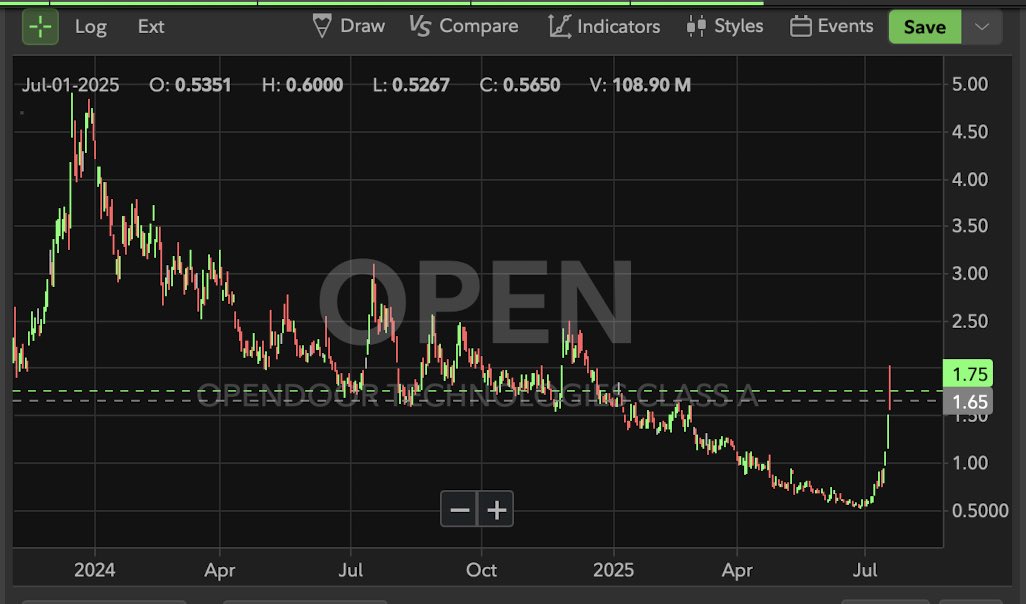
Task: Click the green Save button
Action: point(925,27)
